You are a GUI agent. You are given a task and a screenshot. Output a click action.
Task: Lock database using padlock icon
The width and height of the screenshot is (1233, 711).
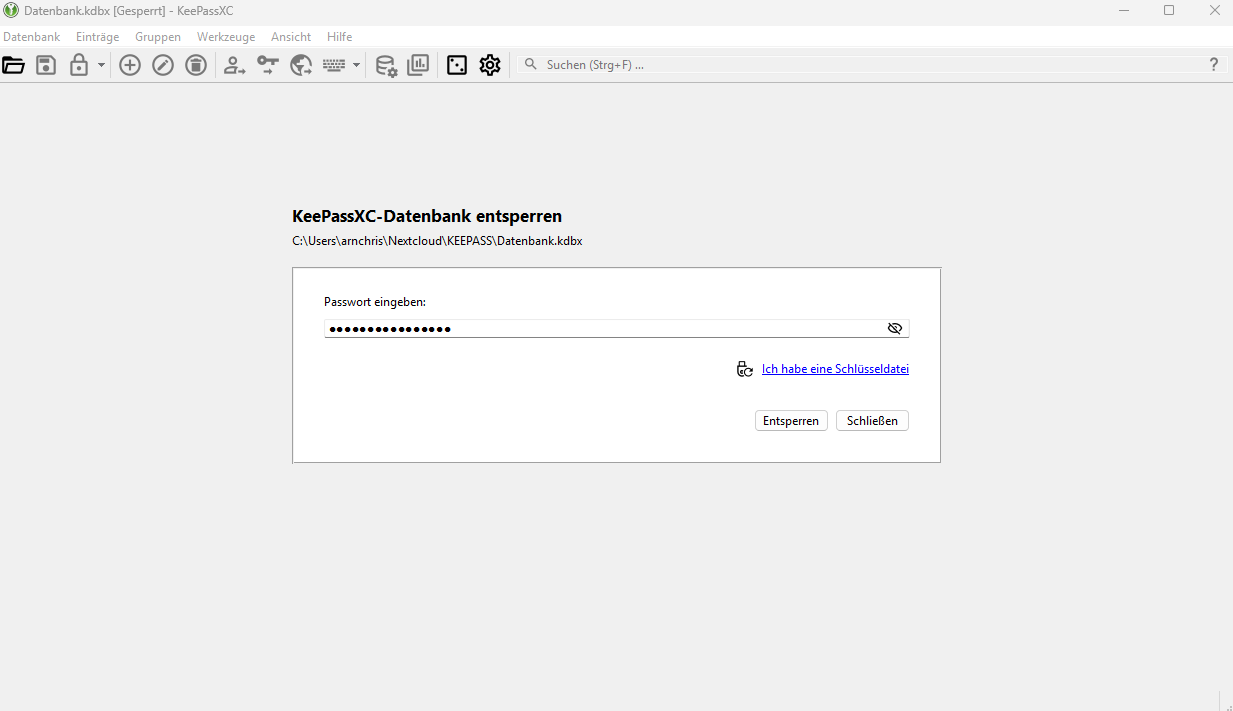[79, 65]
